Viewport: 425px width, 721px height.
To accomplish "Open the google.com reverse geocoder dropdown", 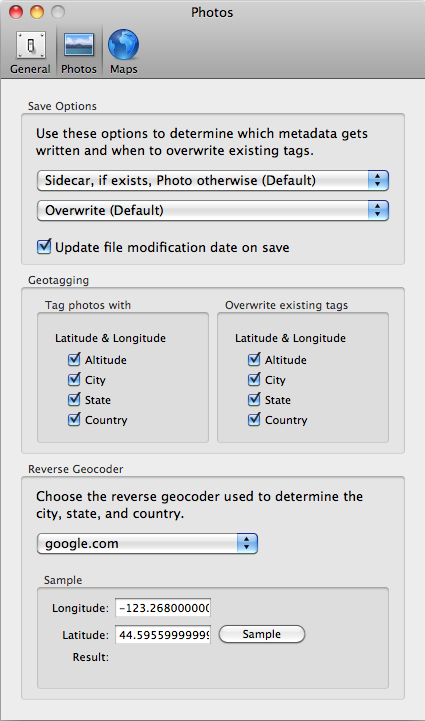I will [147, 544].
